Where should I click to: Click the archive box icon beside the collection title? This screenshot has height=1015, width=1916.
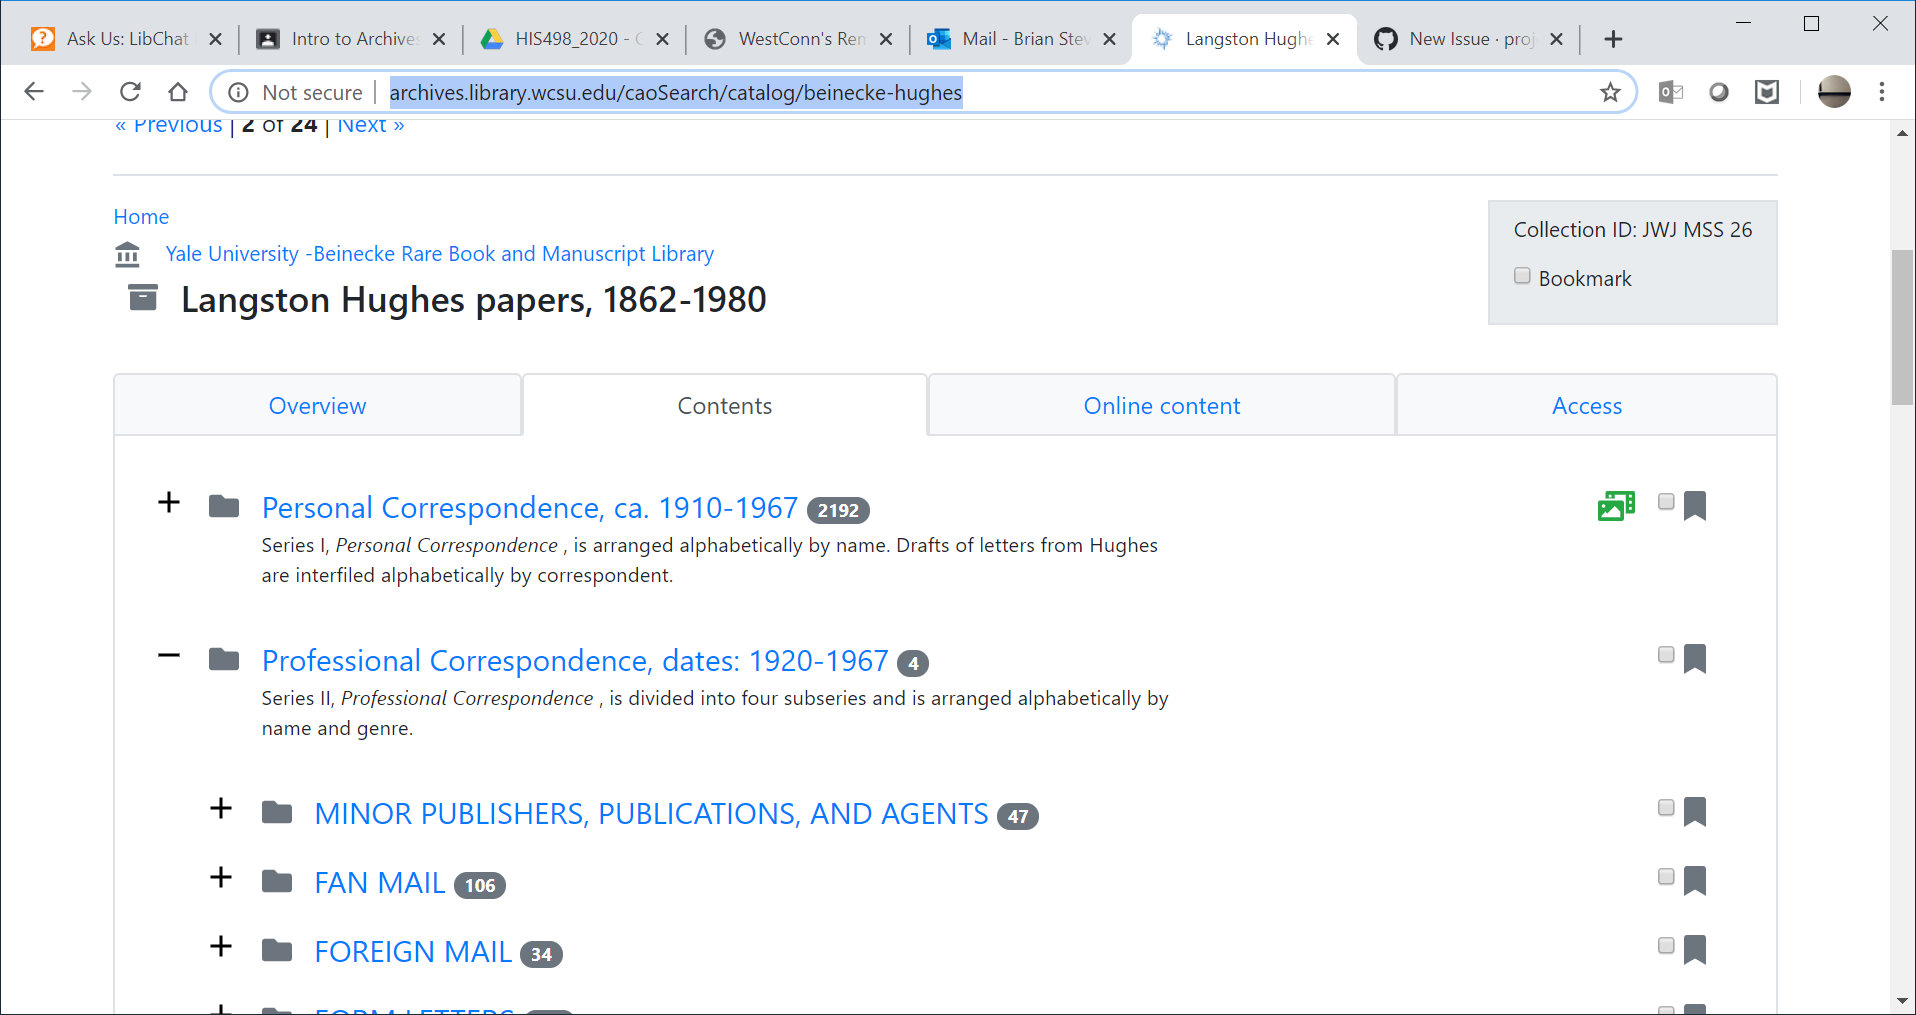pos(142,296)
